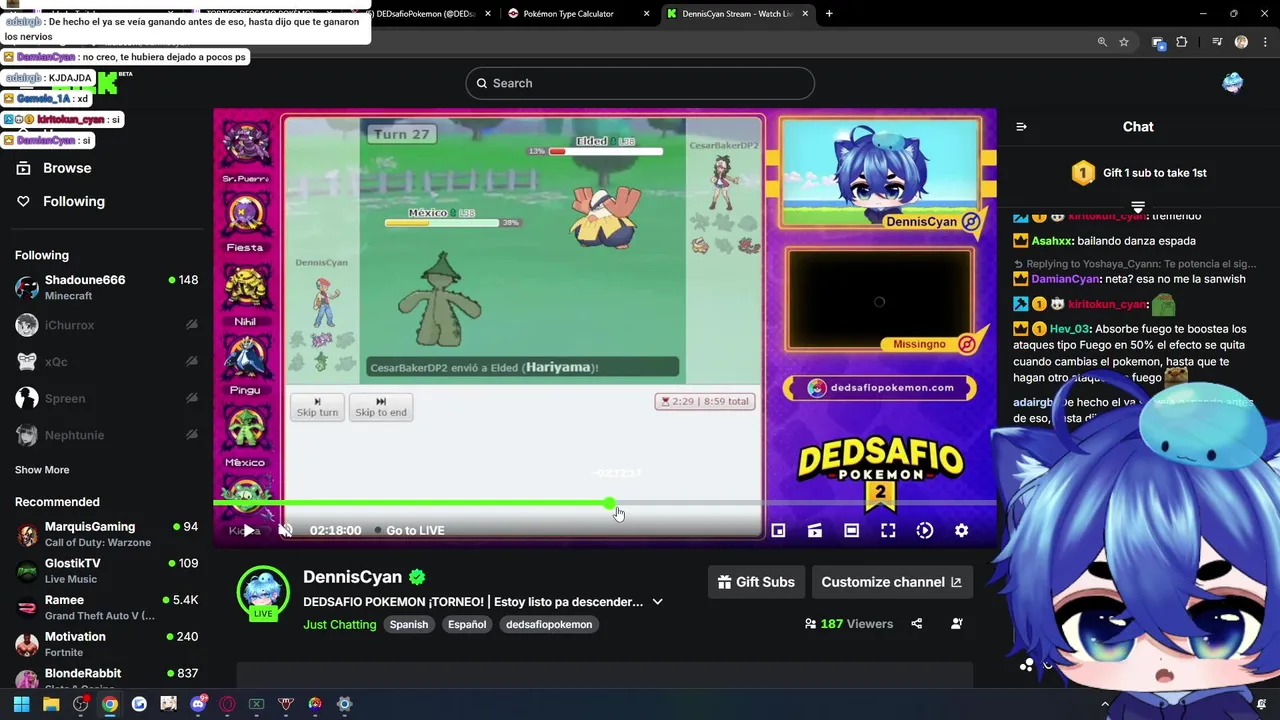Switch to Pokémon Type Calculator tab
Image resolution: width=1280 pixels, height=720 pixels.
(578, 14)
